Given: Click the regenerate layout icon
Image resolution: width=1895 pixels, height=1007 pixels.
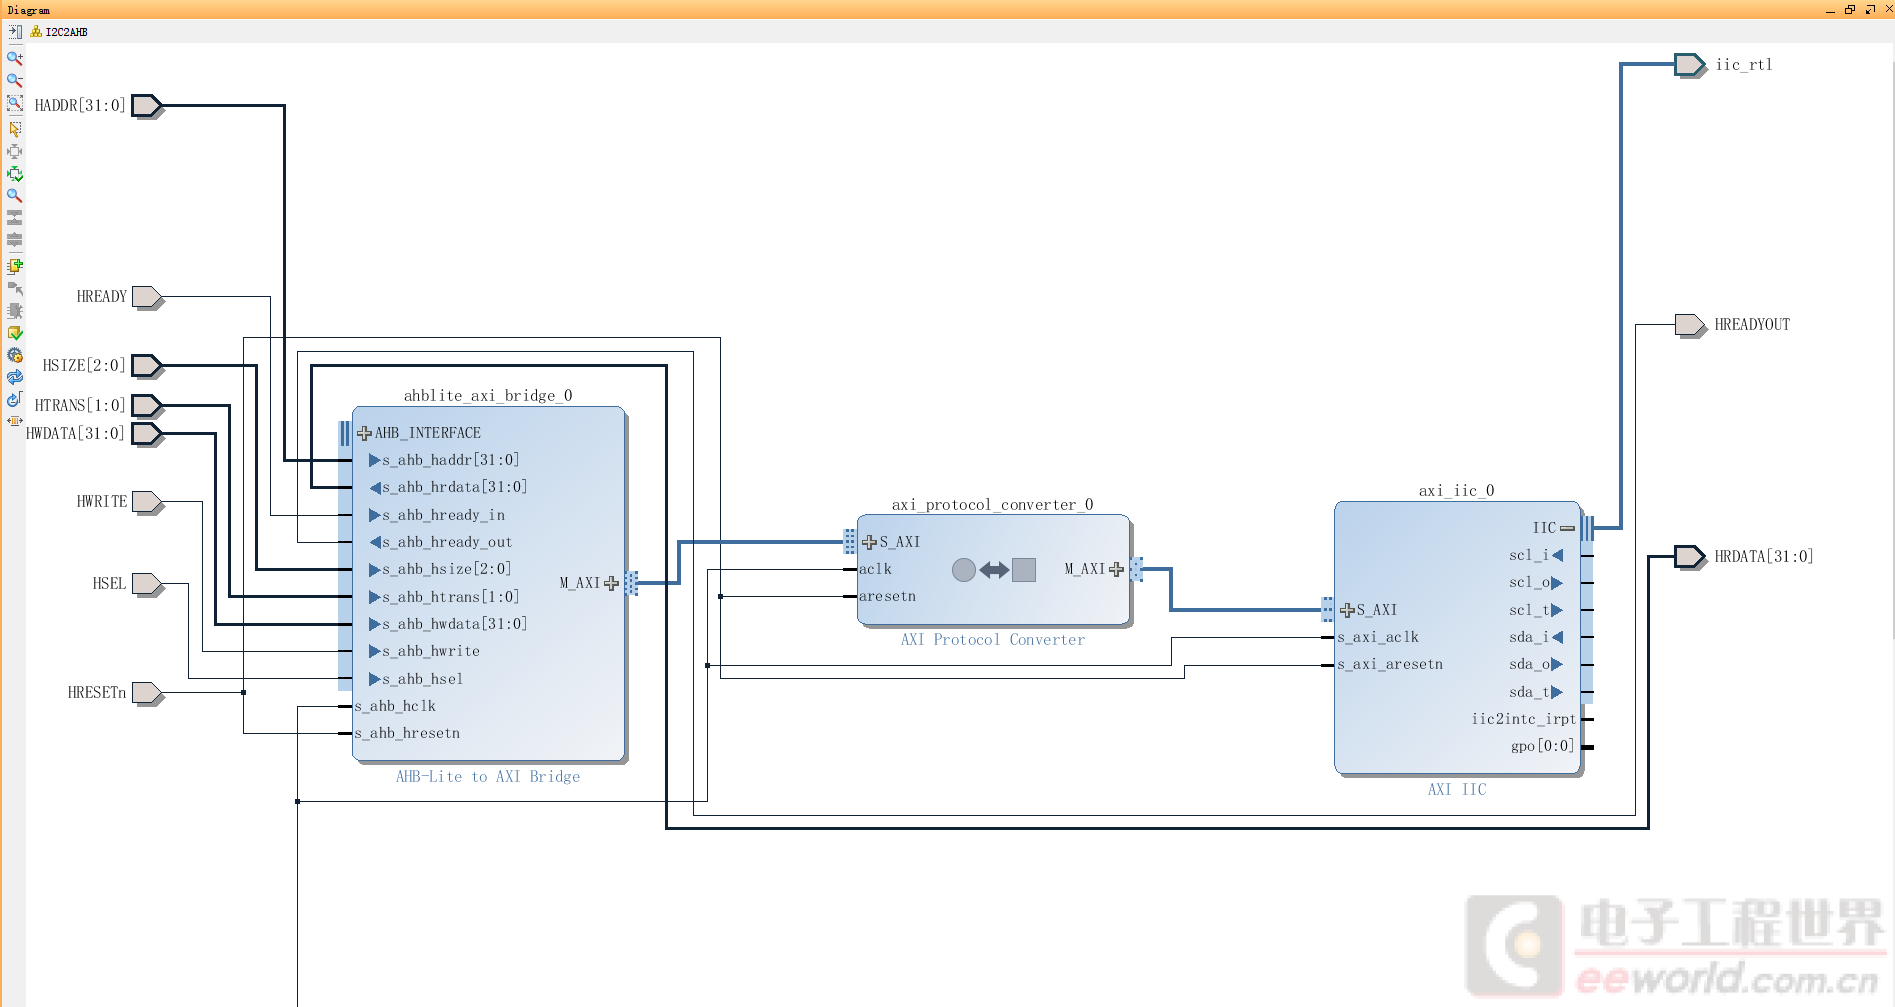Looking at the screenshot, I should point(15,377).
